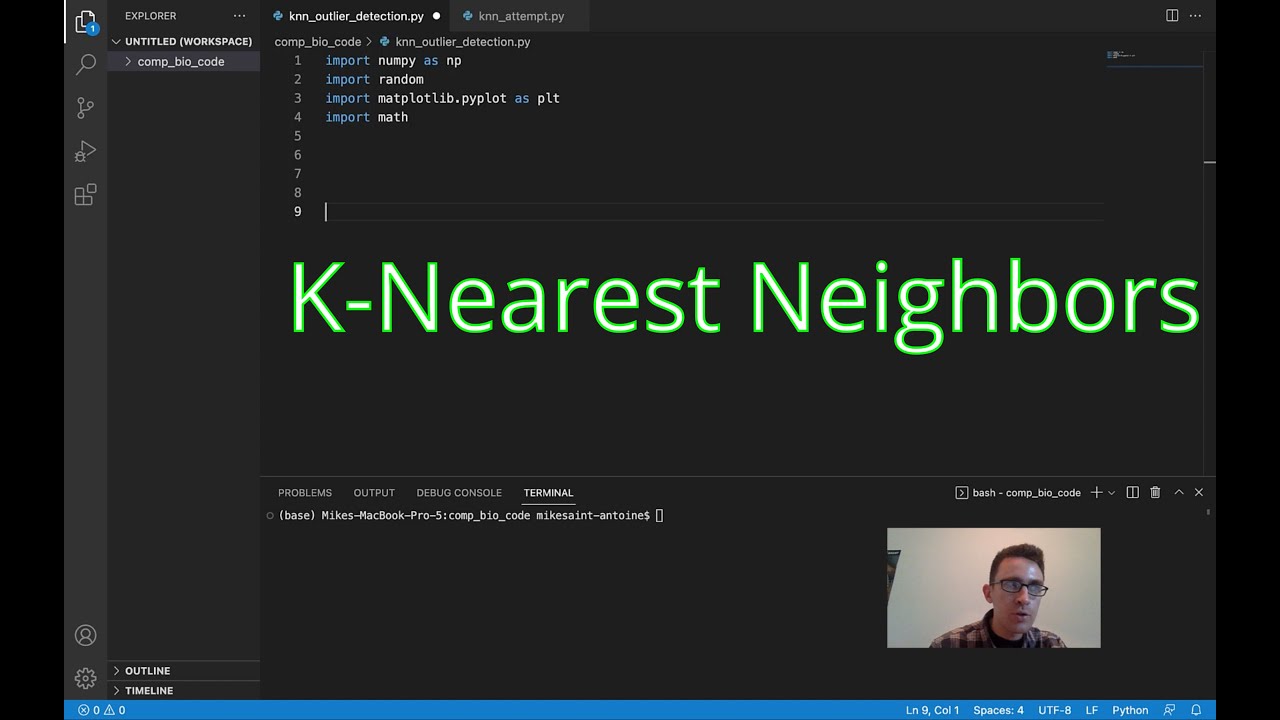
Task: Open the Run and Debug view
Action: [86, 151]
